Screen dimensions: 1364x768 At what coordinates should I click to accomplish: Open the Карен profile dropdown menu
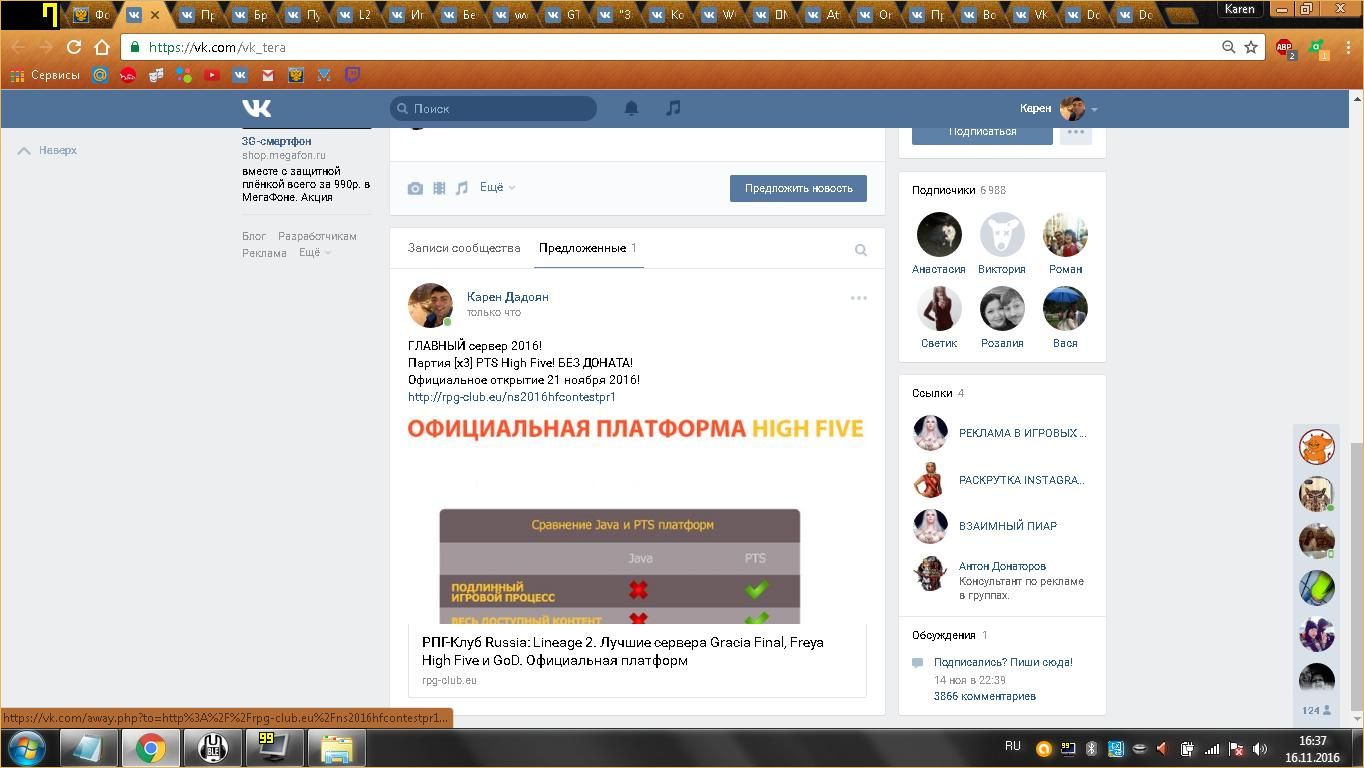[1058, 108]
